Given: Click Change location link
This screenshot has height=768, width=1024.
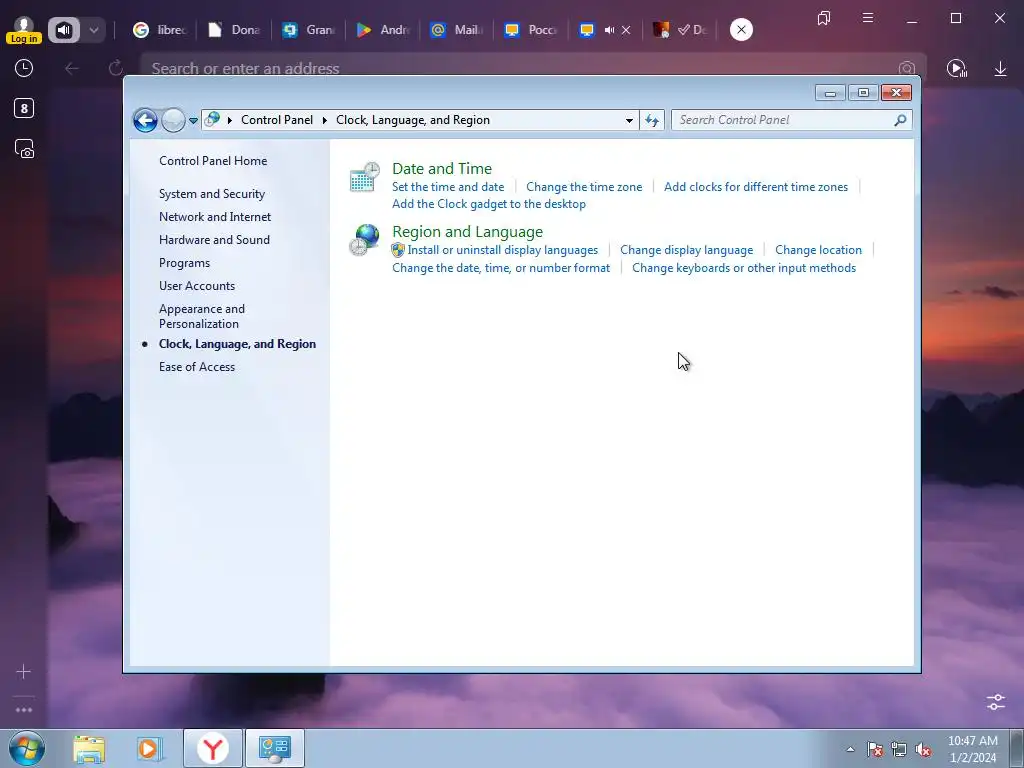Looking at the screenshot, I should click(818, 250).
